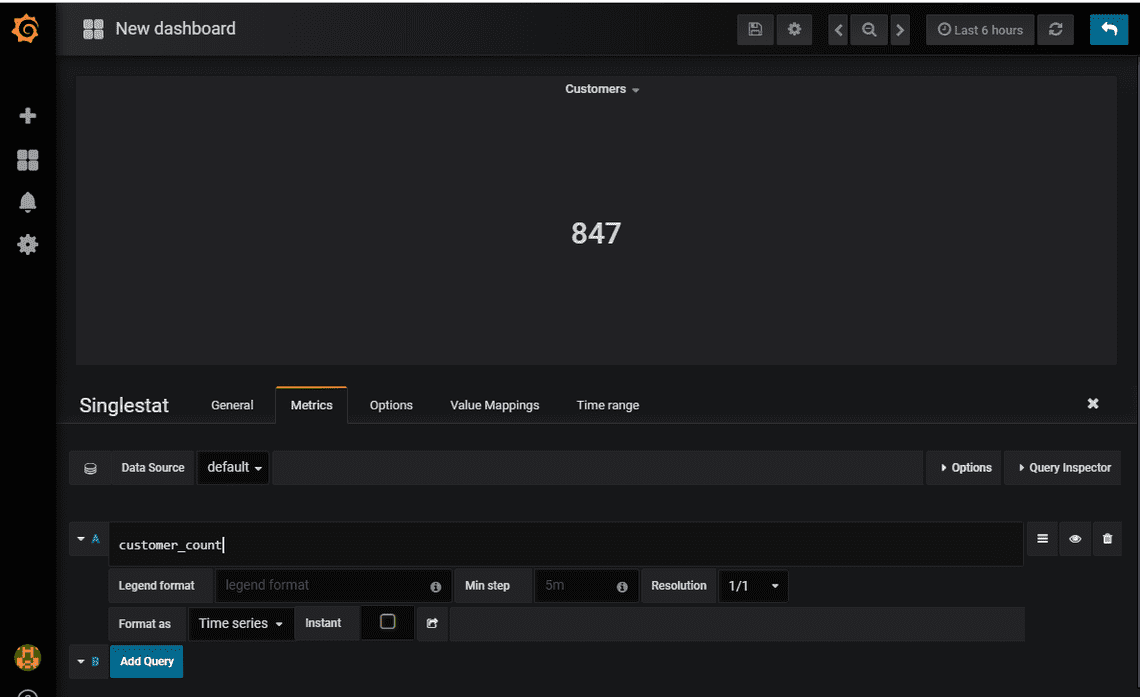
Task: Click the Add Query button
Action: coord(146,661)
